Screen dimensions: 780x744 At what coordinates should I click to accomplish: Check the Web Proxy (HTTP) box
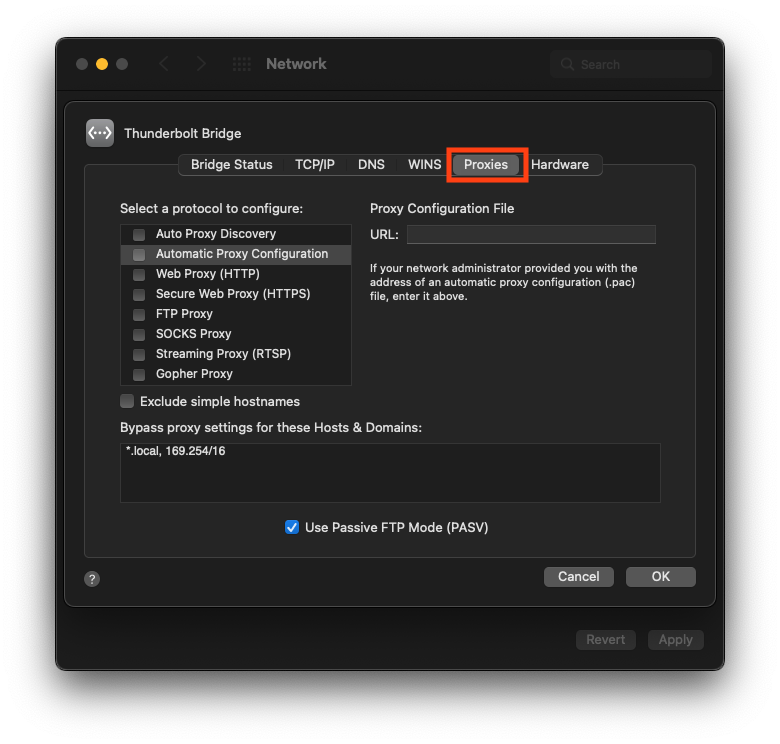[139, 274]
